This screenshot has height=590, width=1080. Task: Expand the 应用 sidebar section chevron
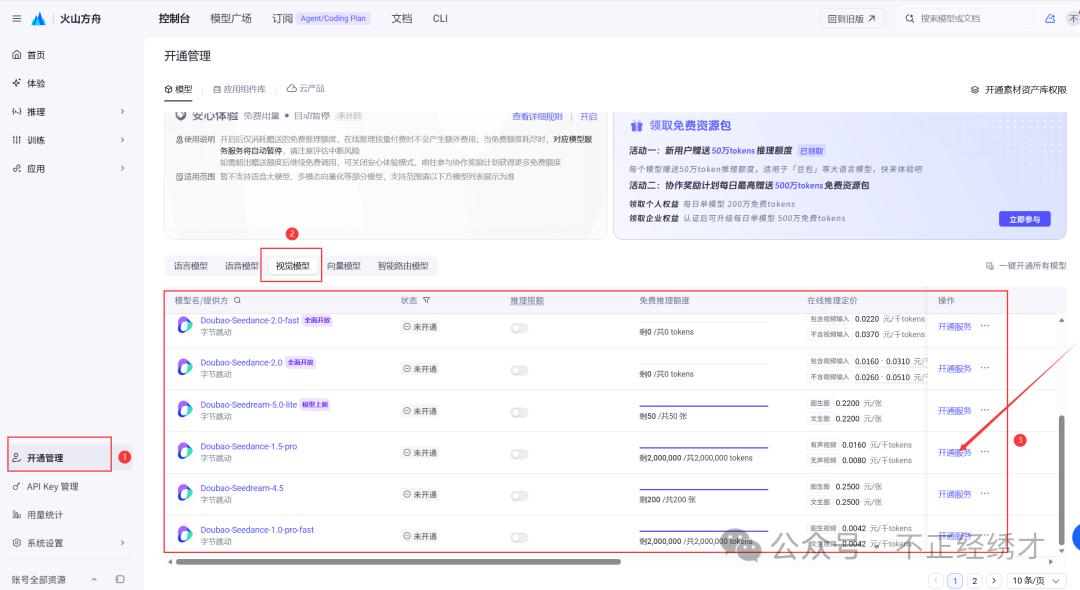pos(123,168)
